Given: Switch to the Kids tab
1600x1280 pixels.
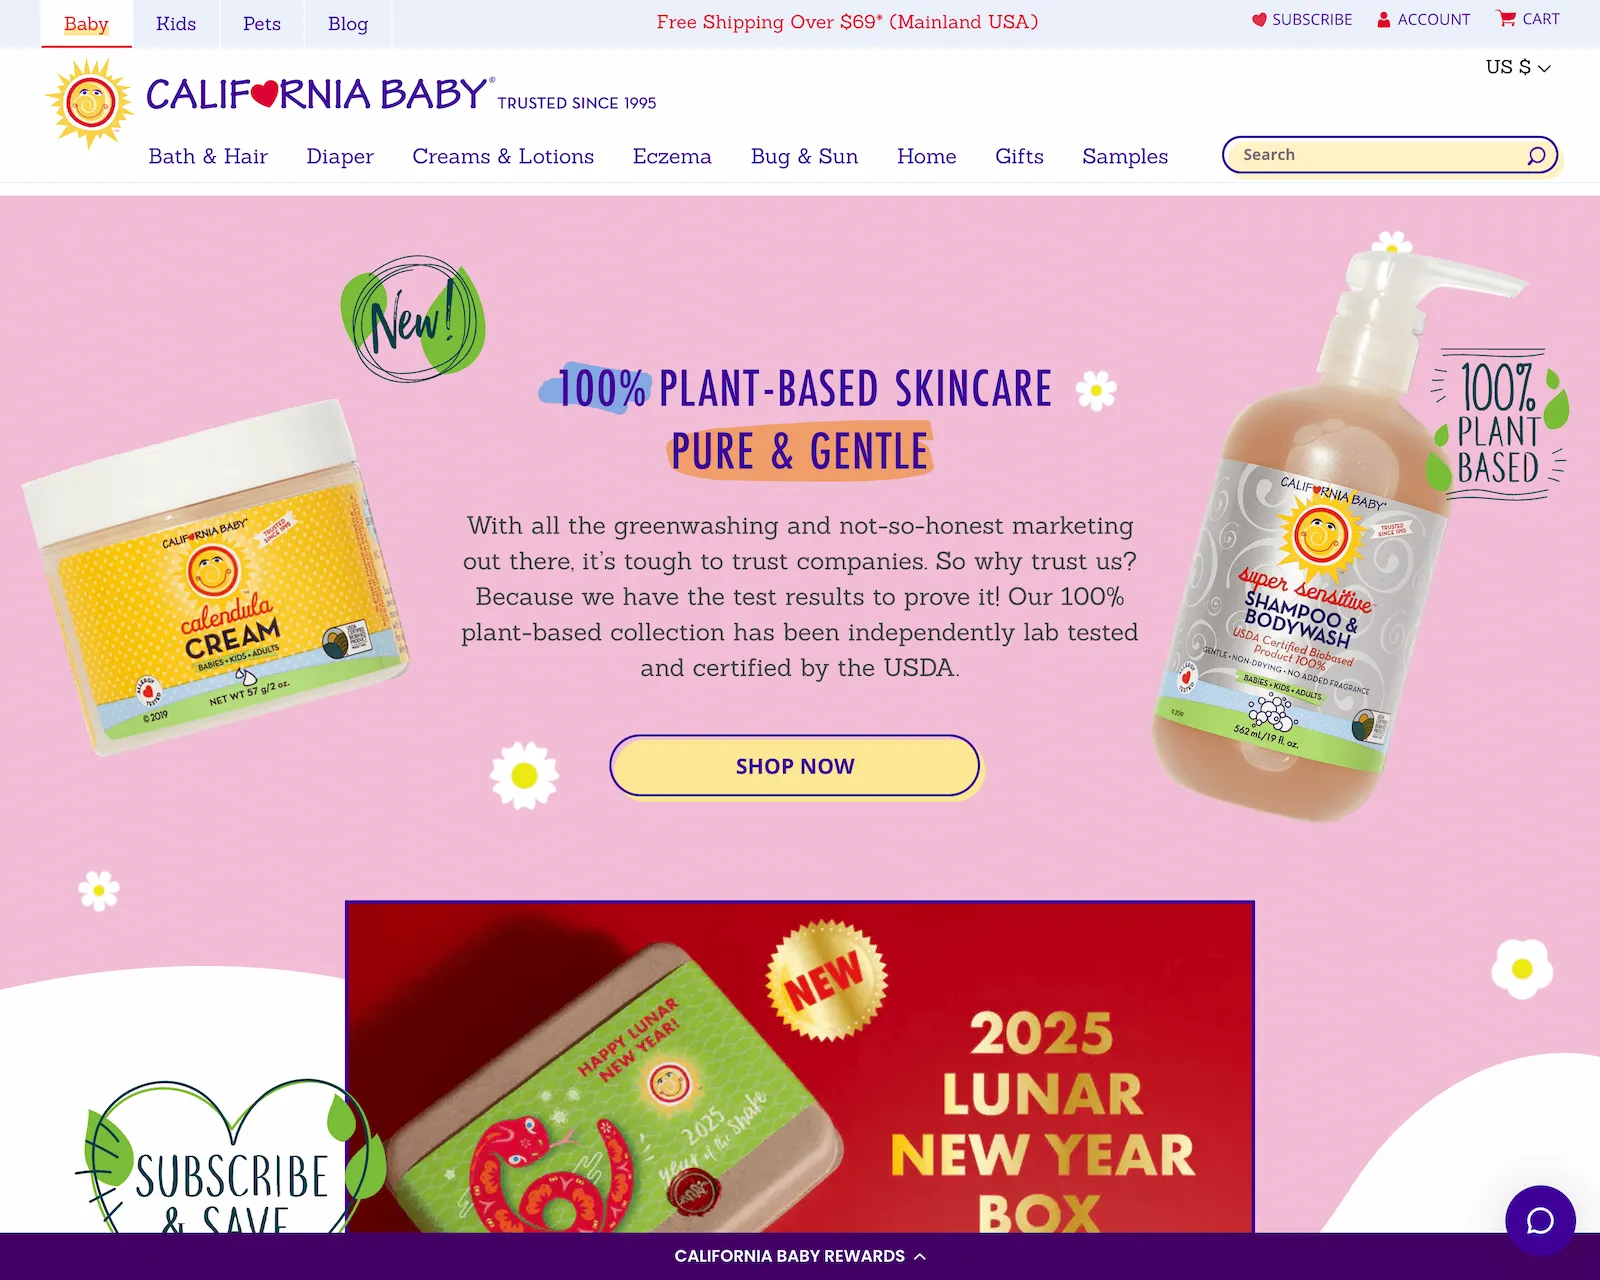Looking at the screenshot, I should click(x=176, y=23).
